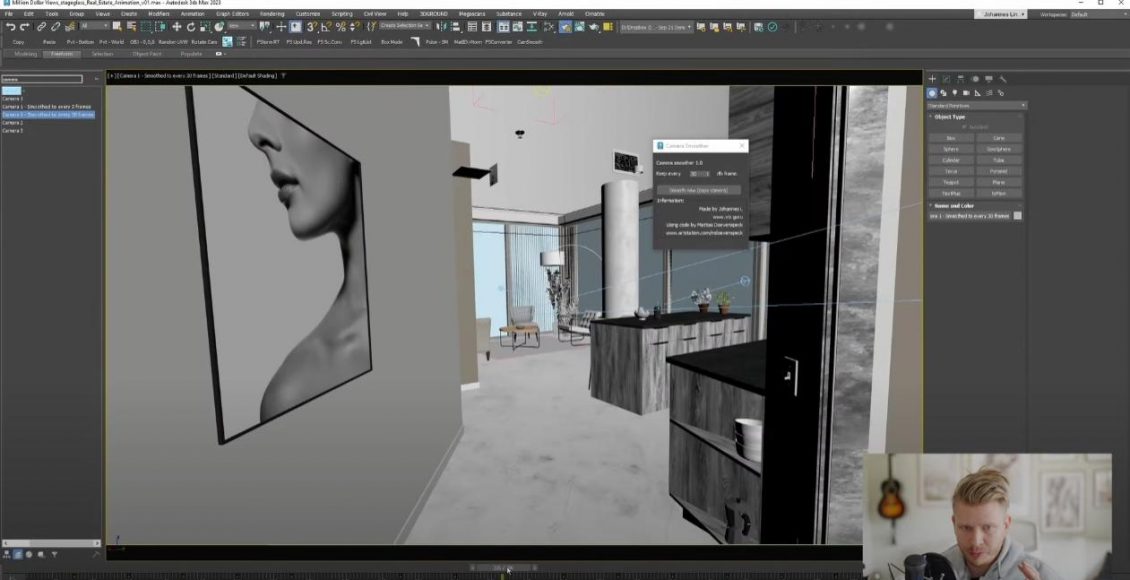The height and width of the screenshot is (580, 1130).
Task: Open the Rendering menu
Action: 272,14
